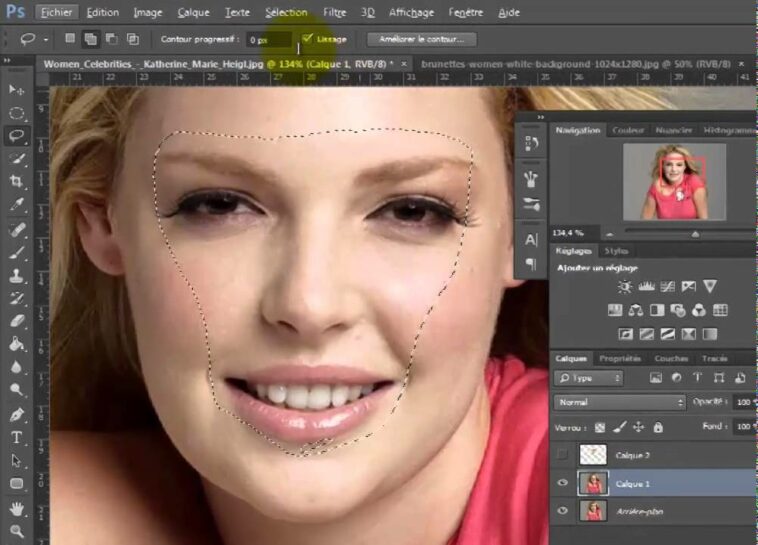Pick the Eyedropper tool

[x=17, y=205]
